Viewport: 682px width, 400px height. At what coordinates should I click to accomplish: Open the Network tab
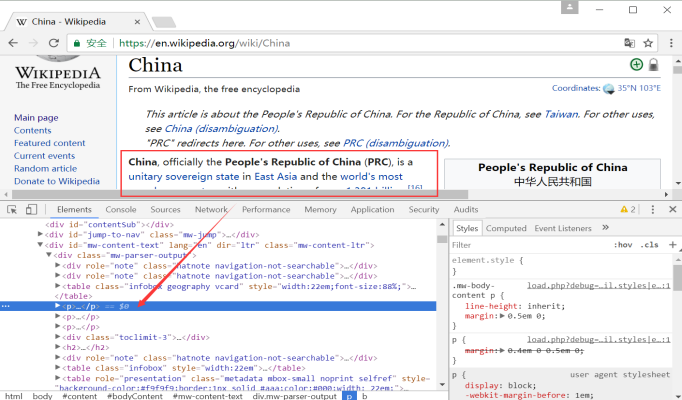pos(211,210)
